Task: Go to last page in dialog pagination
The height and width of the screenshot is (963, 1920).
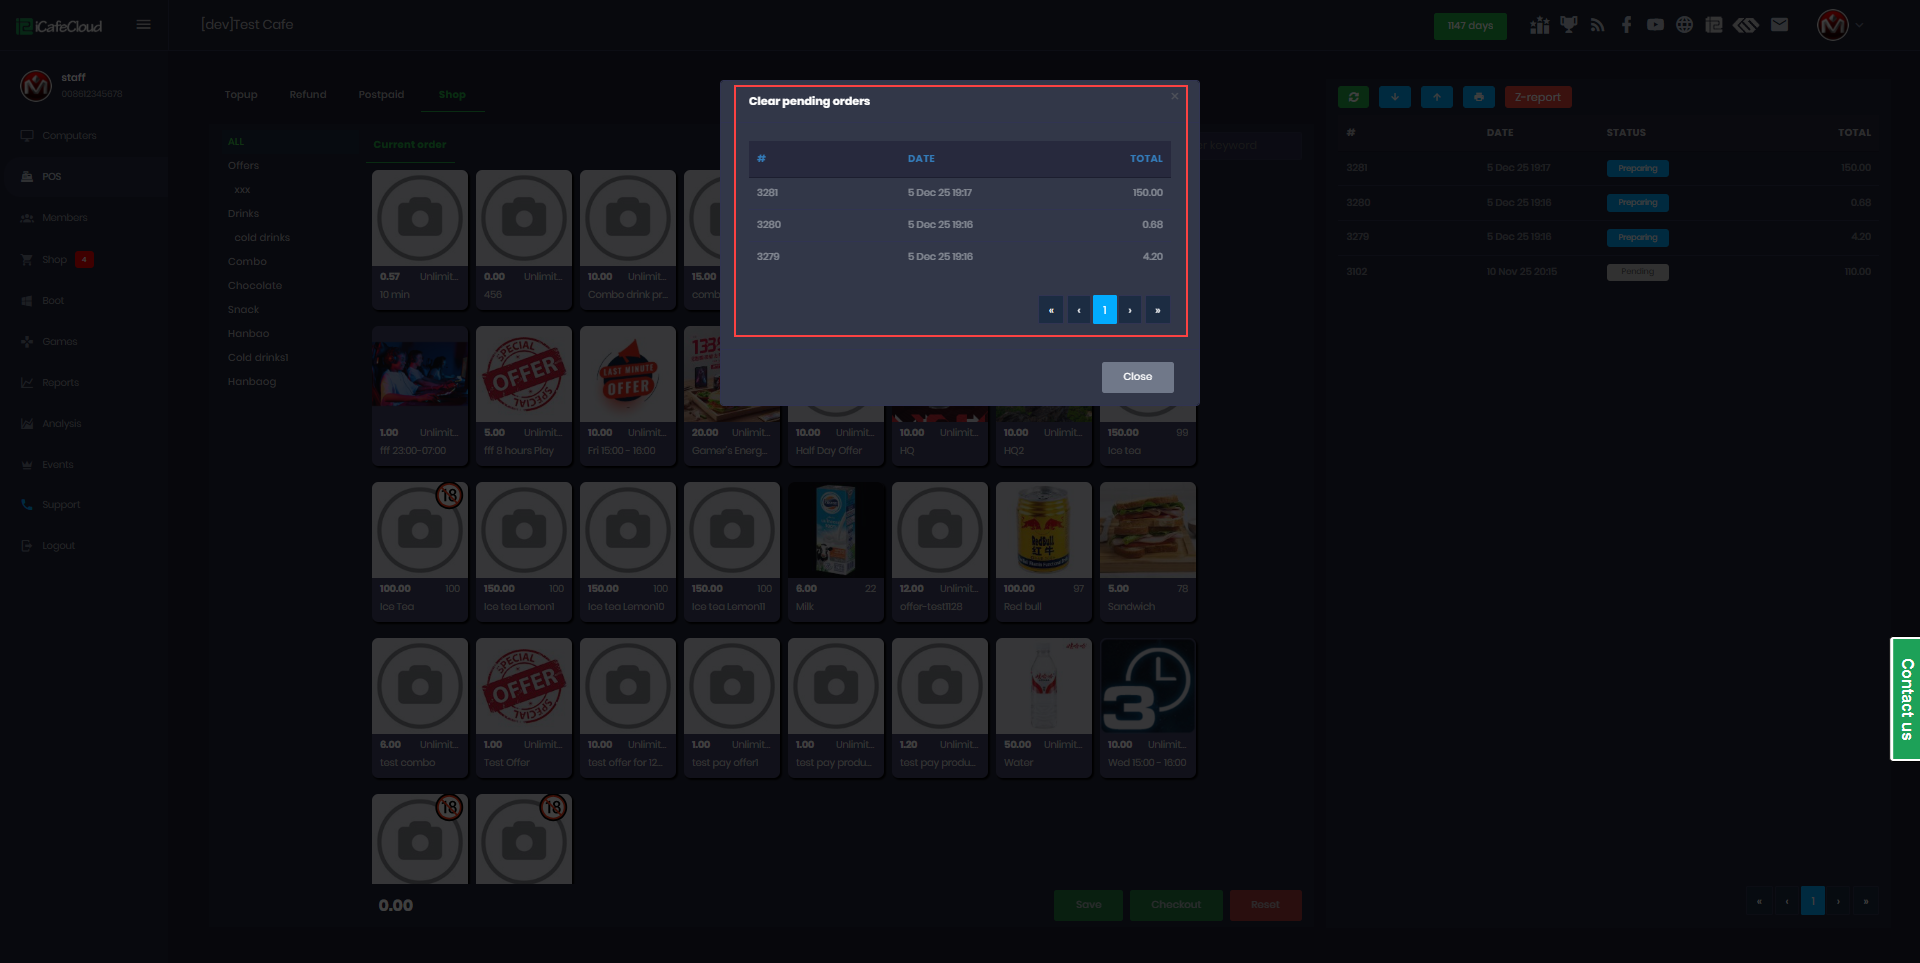Action: 1158,310
